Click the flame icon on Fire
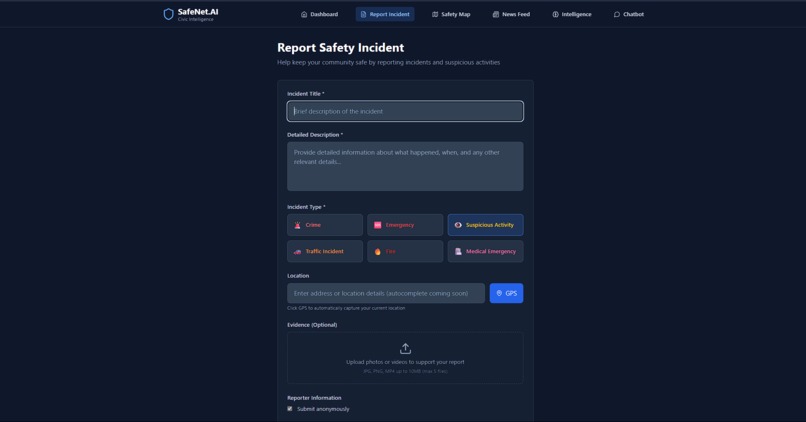 click(377, 252)
